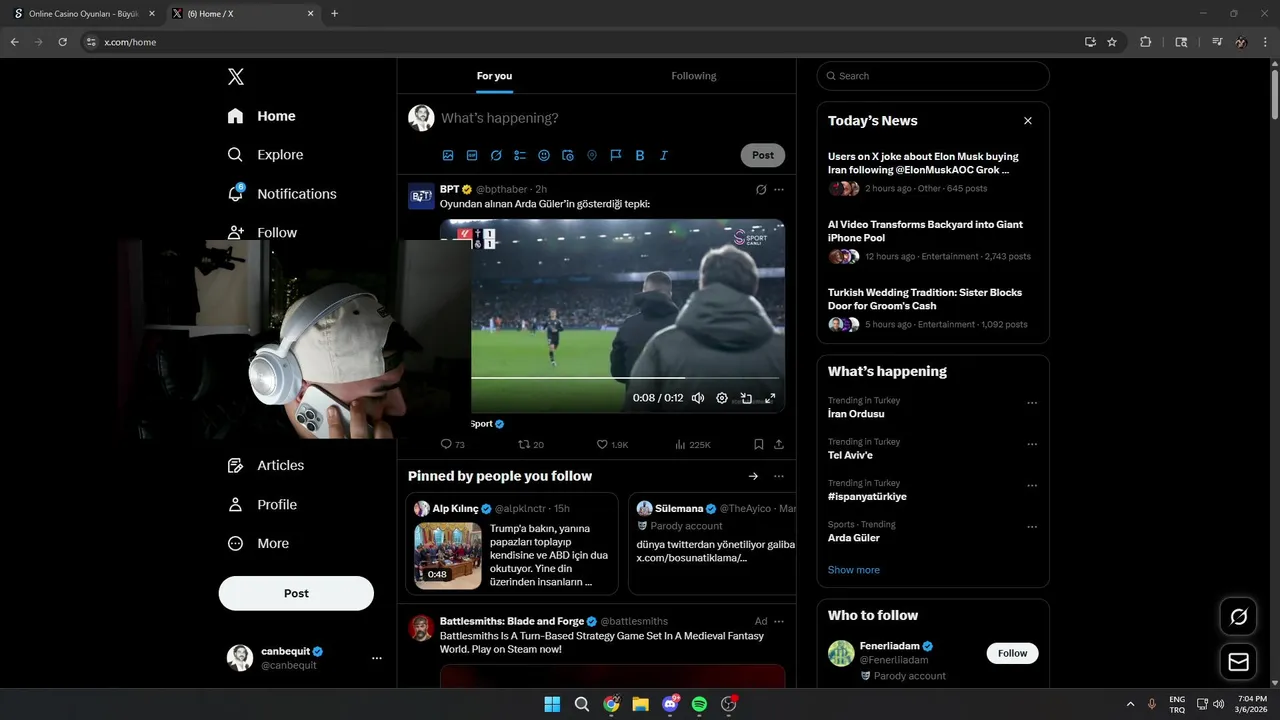
Task: Click the composer Post button
Action: (x=763, y=155)
